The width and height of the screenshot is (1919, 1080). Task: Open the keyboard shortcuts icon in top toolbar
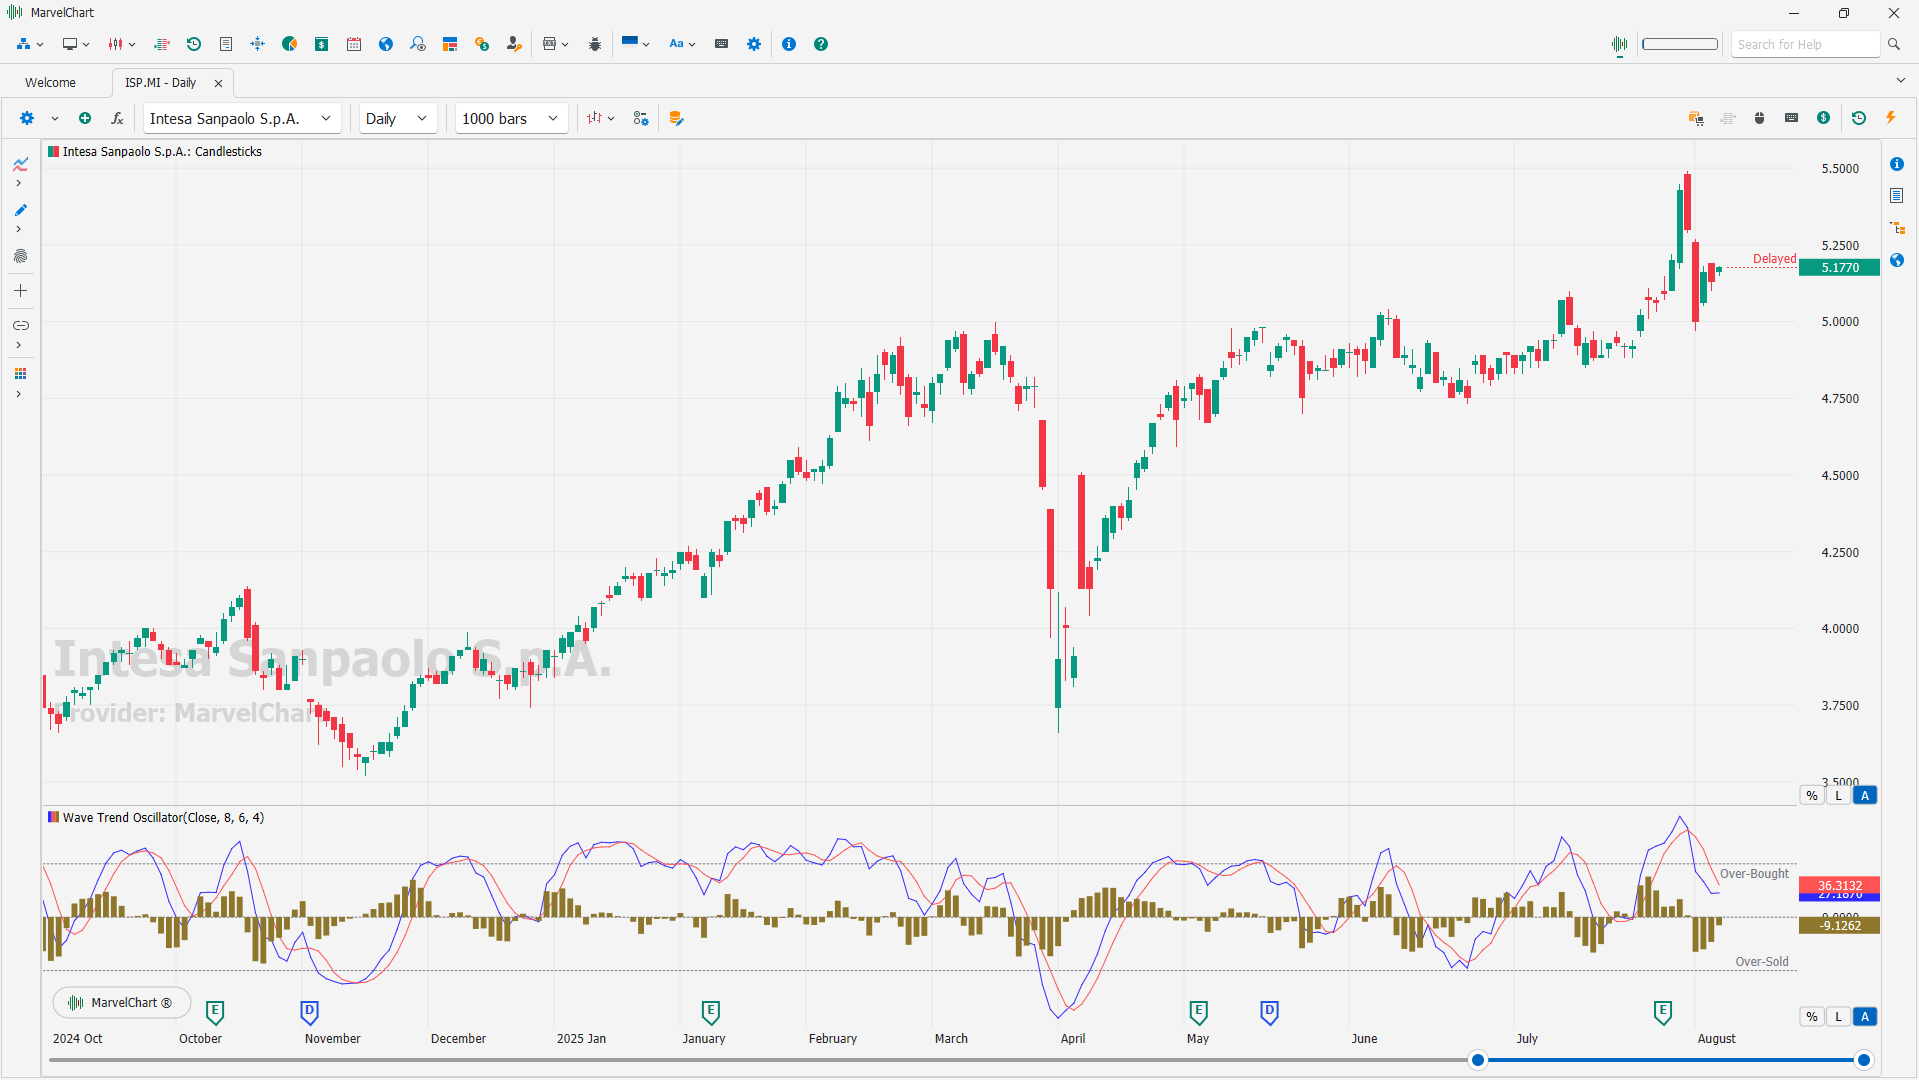point(721,44)
